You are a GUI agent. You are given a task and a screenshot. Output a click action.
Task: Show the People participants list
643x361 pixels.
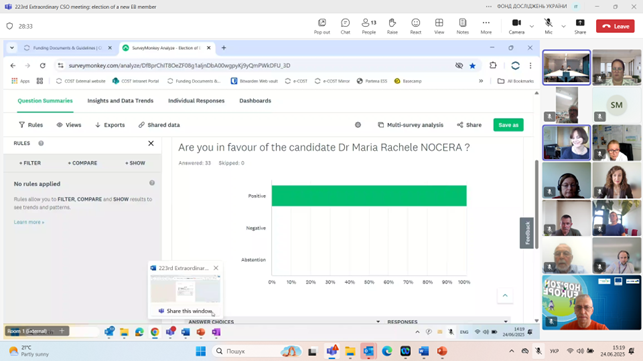(369, 26)
